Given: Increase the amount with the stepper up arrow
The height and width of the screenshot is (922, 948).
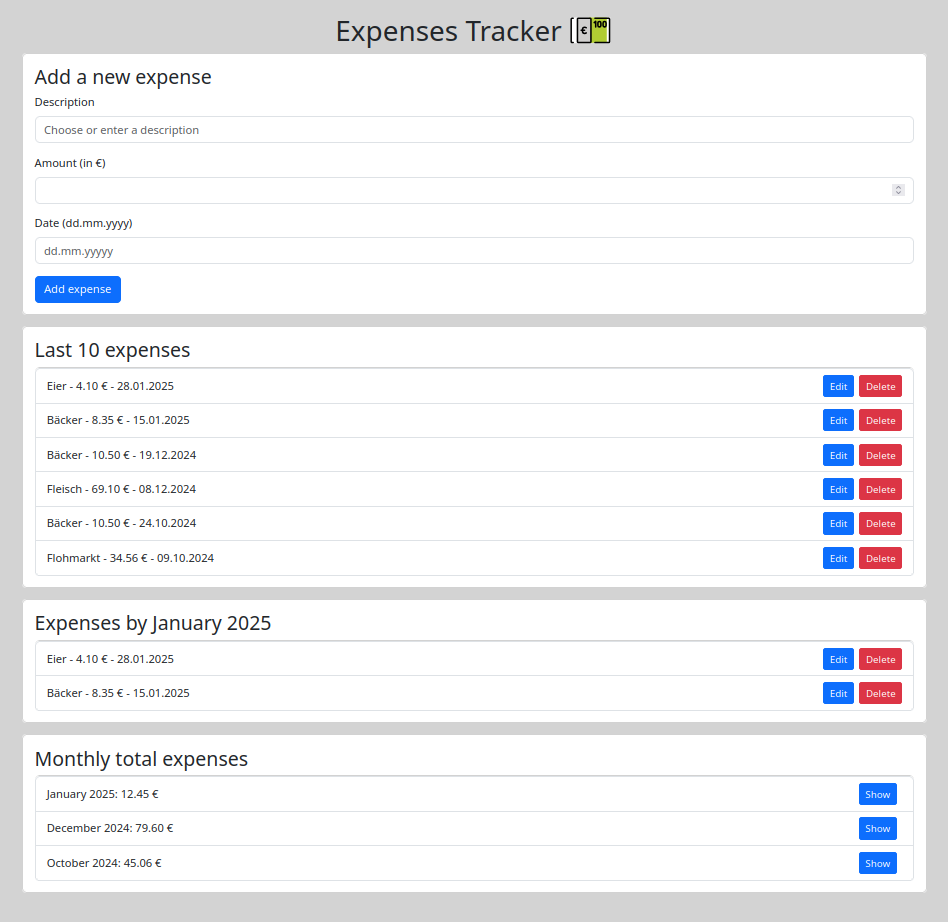Looking at the screenshot, I should [x=899, y=186].
